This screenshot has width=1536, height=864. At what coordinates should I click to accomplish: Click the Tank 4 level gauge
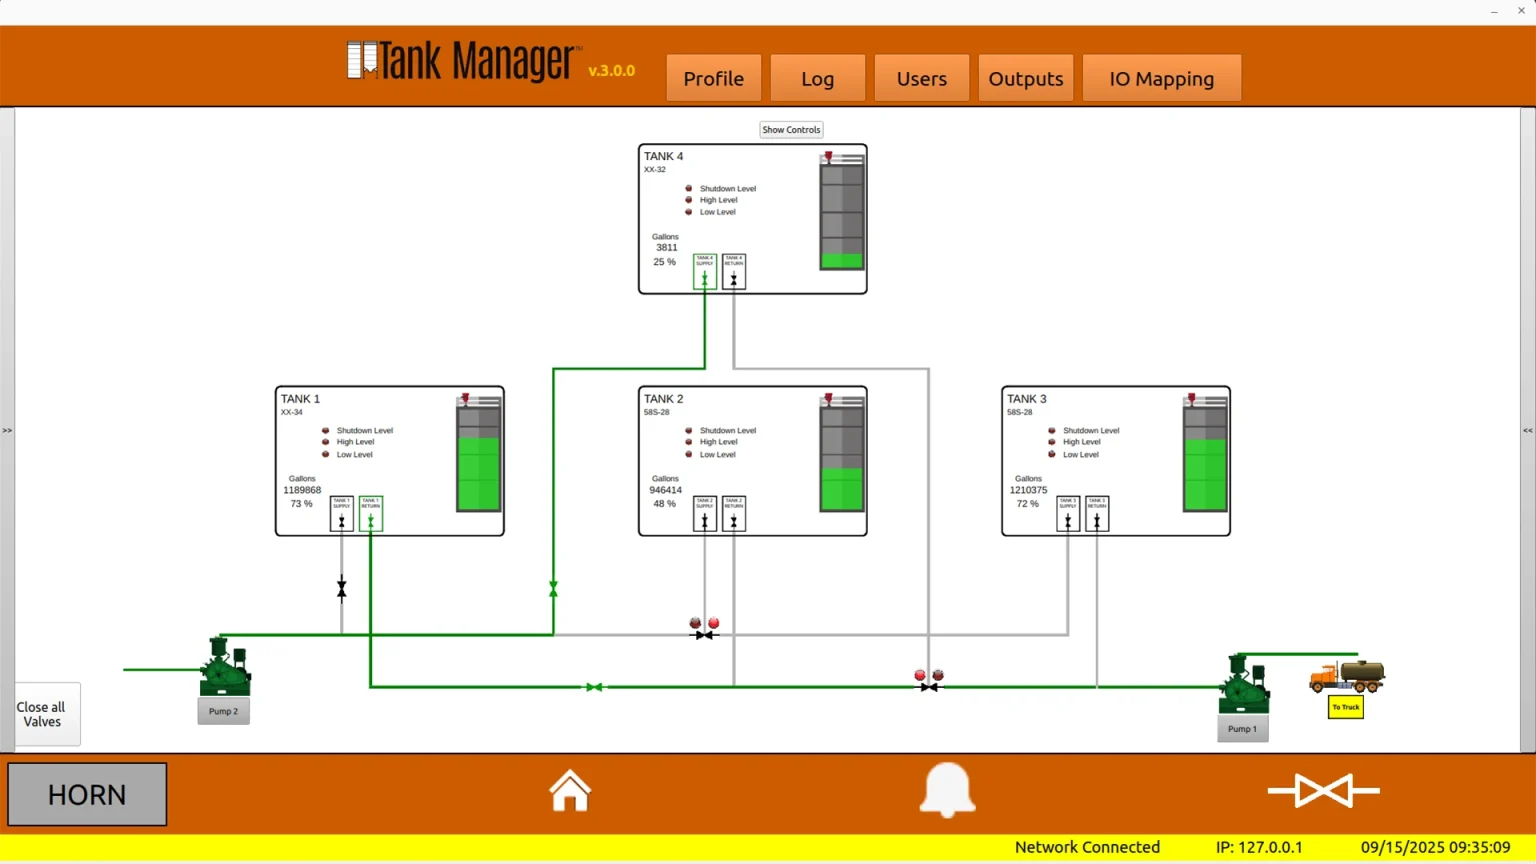coord(842,212)
